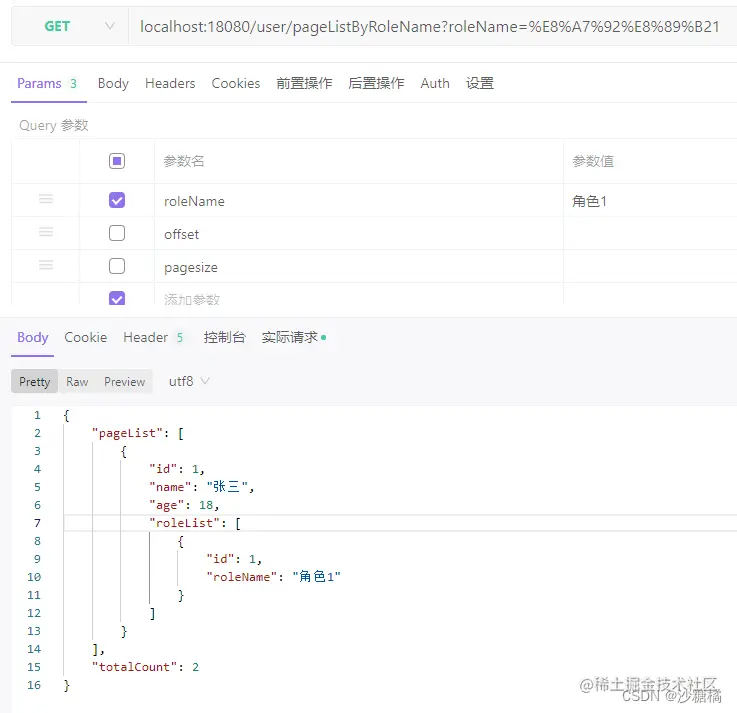Open the 实际请求 tab
Screen dimensions: 737x713
294,337
